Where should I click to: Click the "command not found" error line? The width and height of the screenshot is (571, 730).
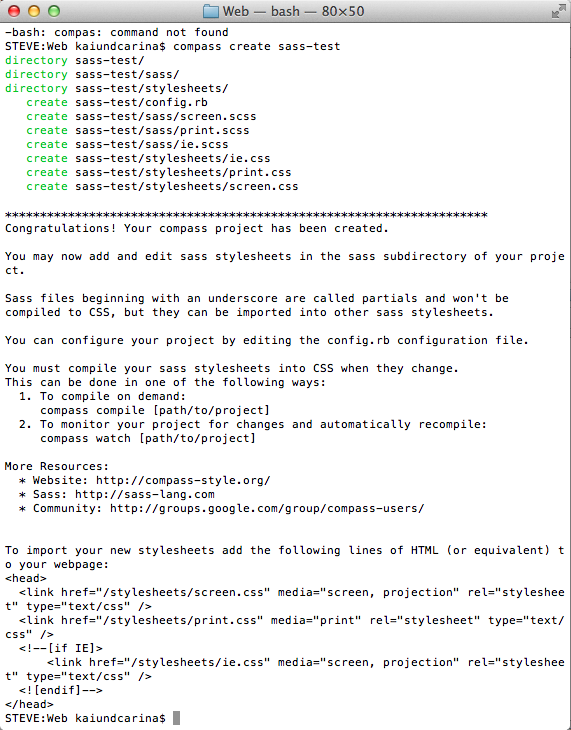[117, 32]
